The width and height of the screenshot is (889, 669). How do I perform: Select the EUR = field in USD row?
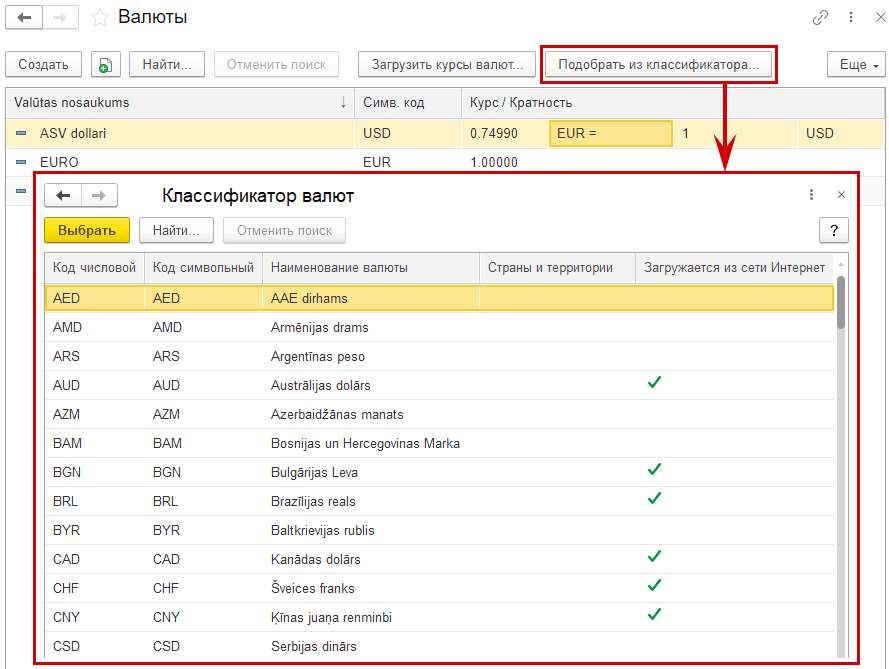coord(610,133)
